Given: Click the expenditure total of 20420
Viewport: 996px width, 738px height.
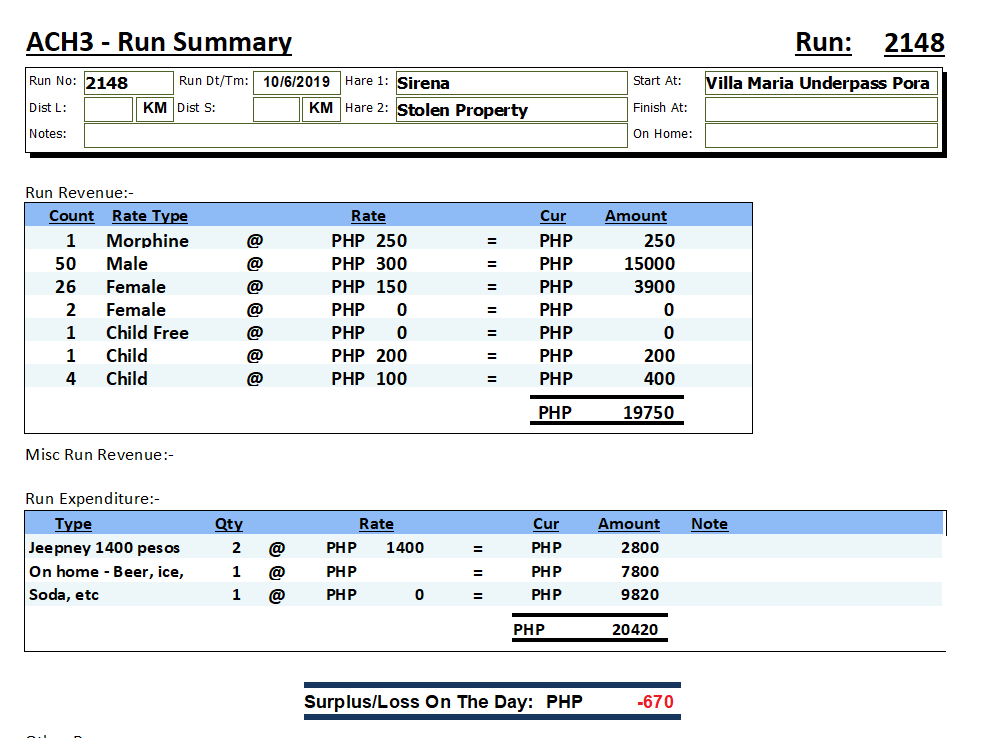Looking at the screenshot, I should click(x=635, y=630).
